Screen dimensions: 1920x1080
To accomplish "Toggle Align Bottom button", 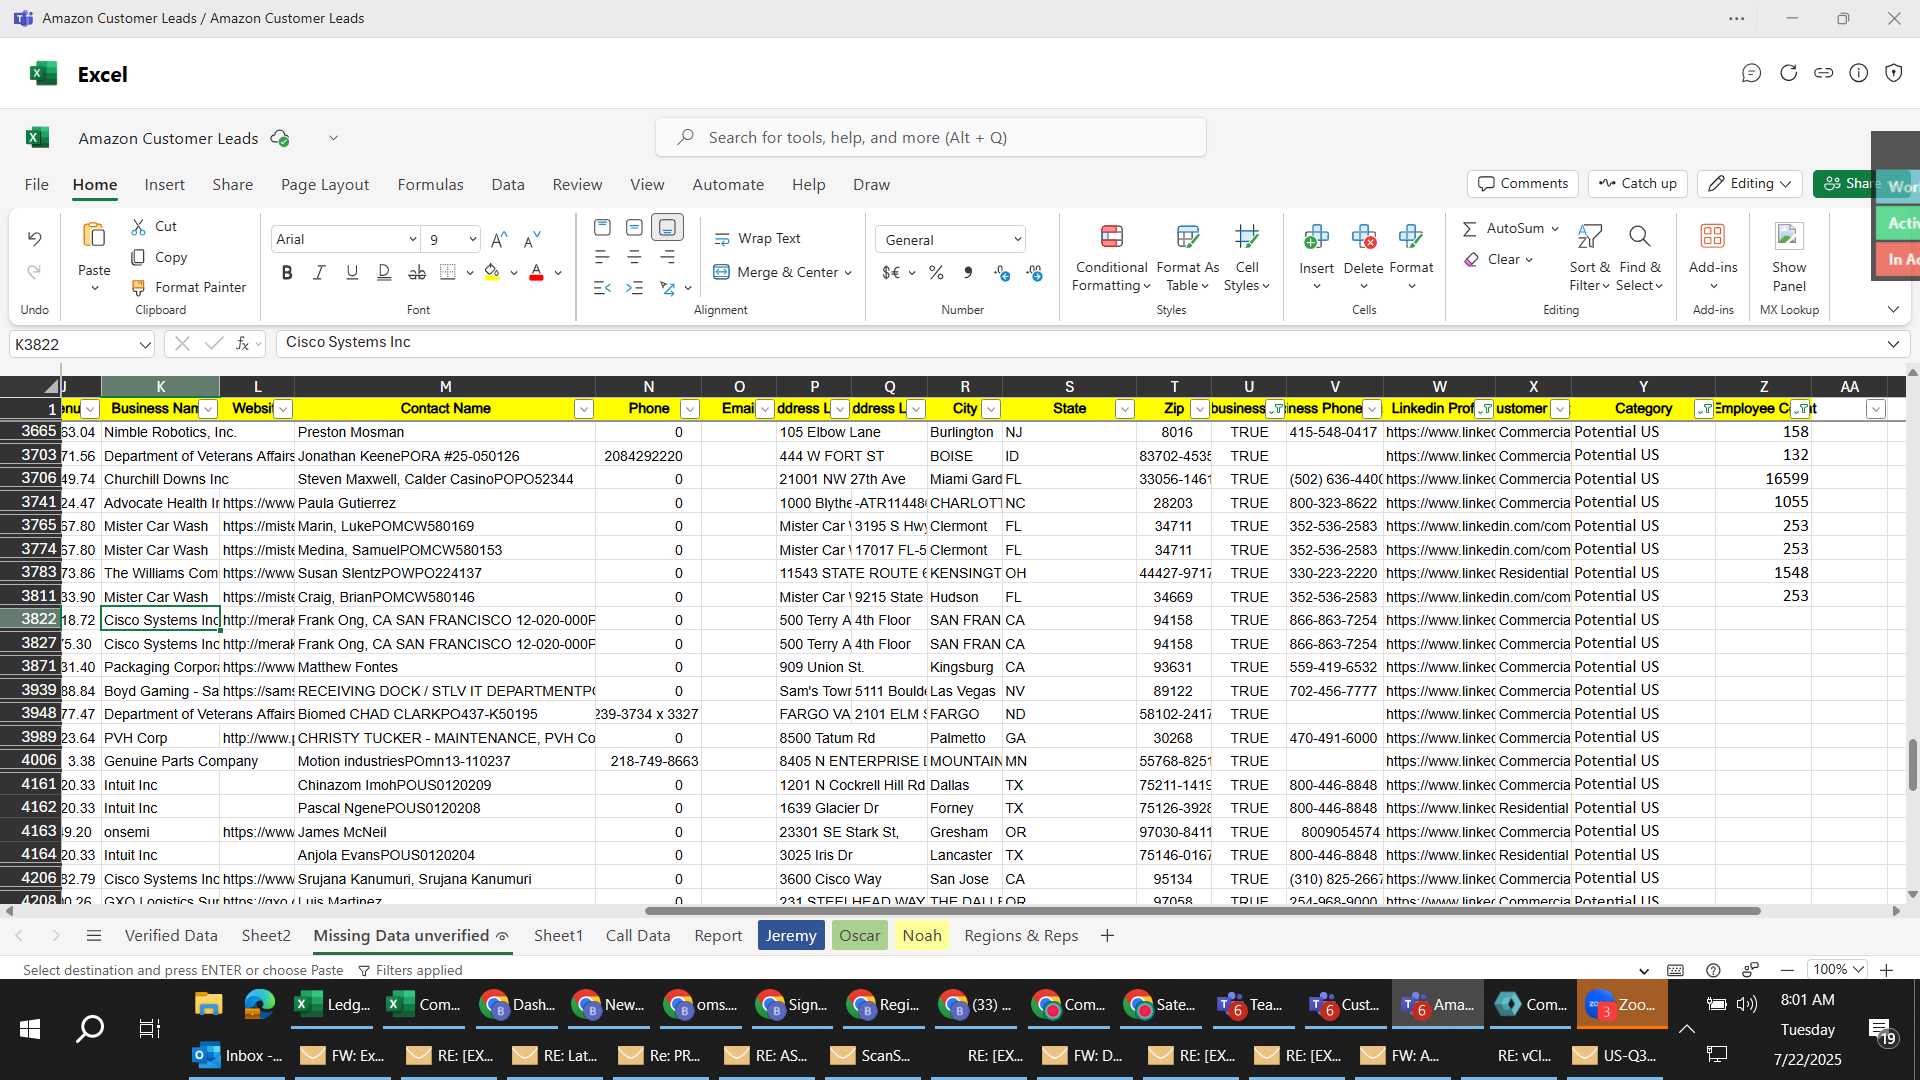I will [x=667, y=228].
